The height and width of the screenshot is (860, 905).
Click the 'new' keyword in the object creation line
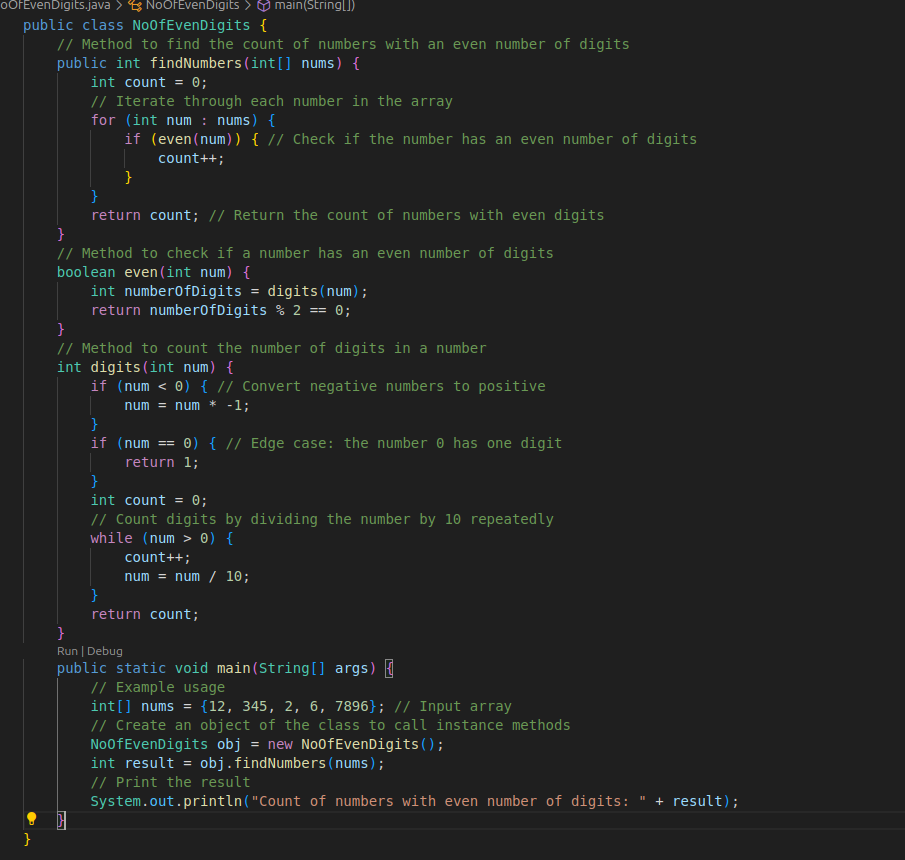click(280, 744)
